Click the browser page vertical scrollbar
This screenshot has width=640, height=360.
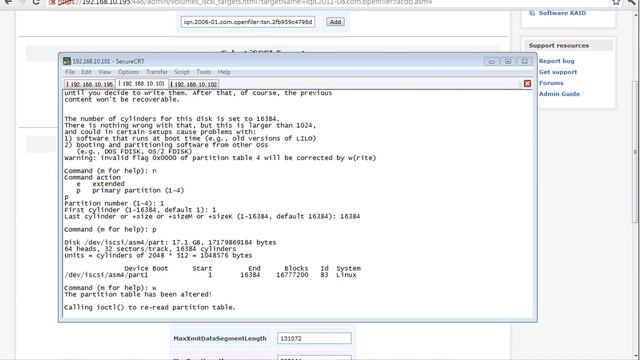(x=635, y=152)
